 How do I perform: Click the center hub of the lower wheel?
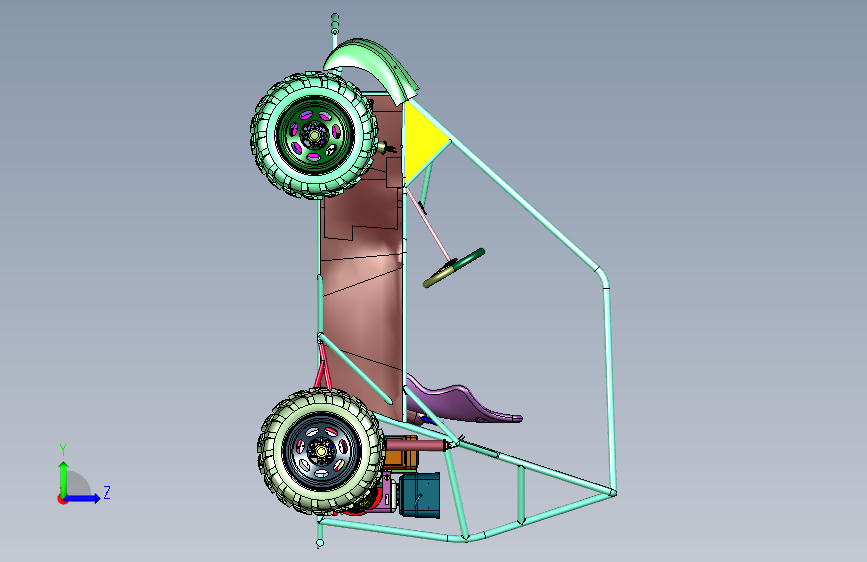tap(321, 451)
